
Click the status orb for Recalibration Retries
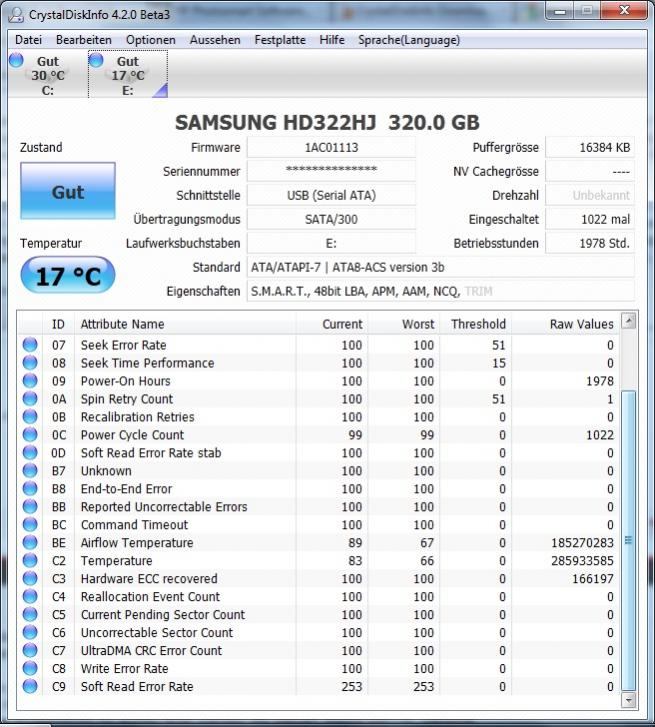(30, 416)
